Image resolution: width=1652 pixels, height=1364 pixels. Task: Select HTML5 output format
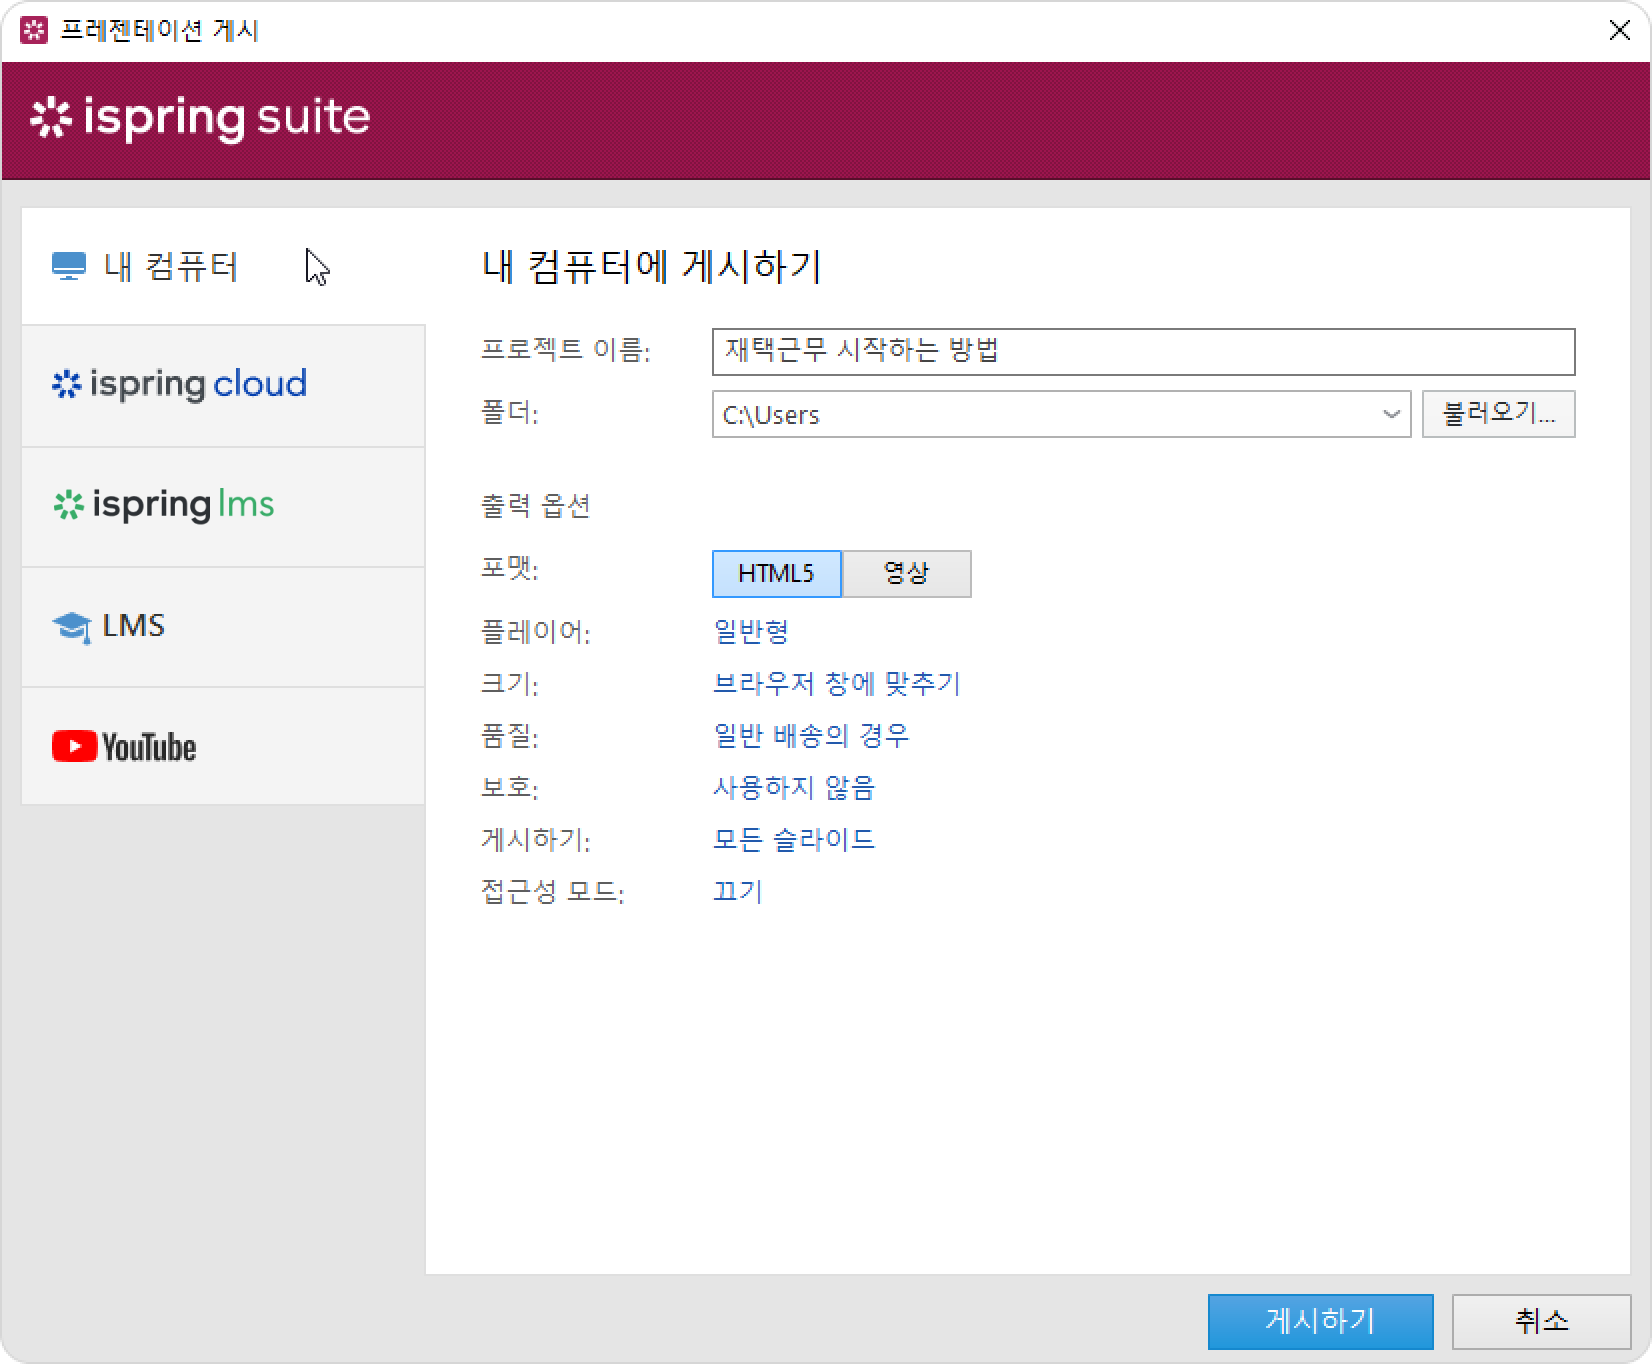[x=776, y=574]
